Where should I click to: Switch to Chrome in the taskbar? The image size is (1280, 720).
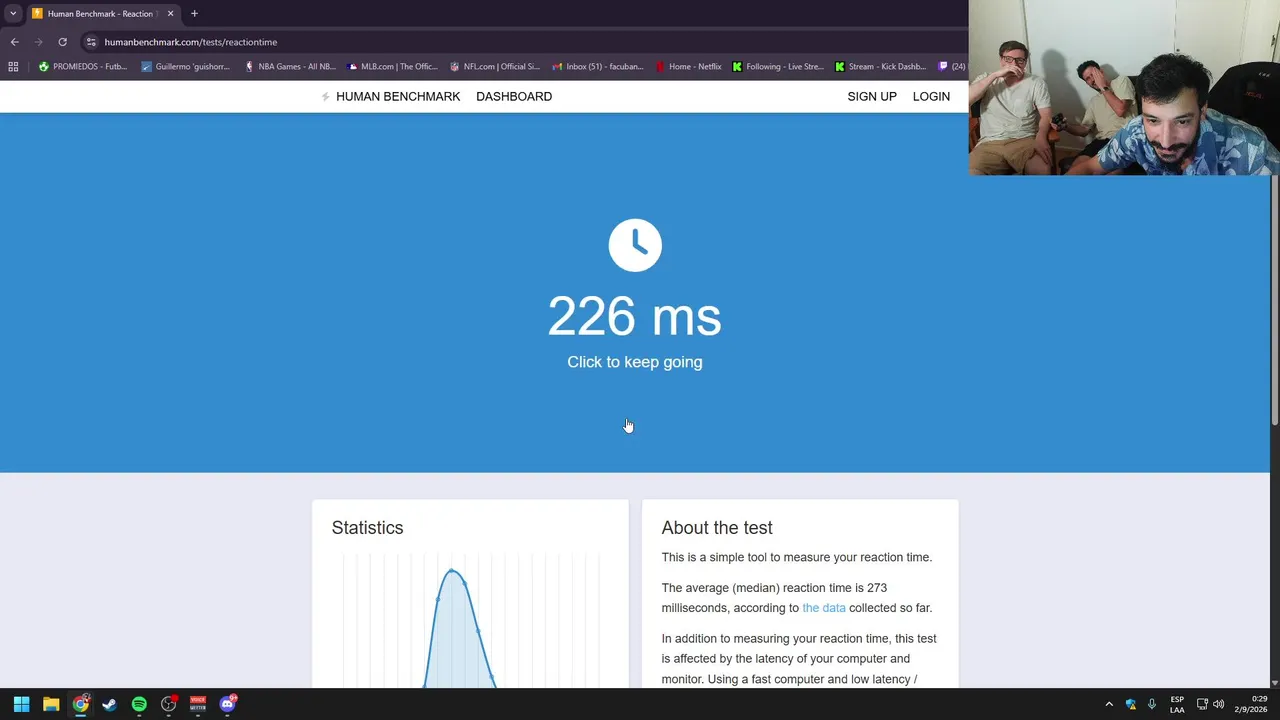click(81, 704)
